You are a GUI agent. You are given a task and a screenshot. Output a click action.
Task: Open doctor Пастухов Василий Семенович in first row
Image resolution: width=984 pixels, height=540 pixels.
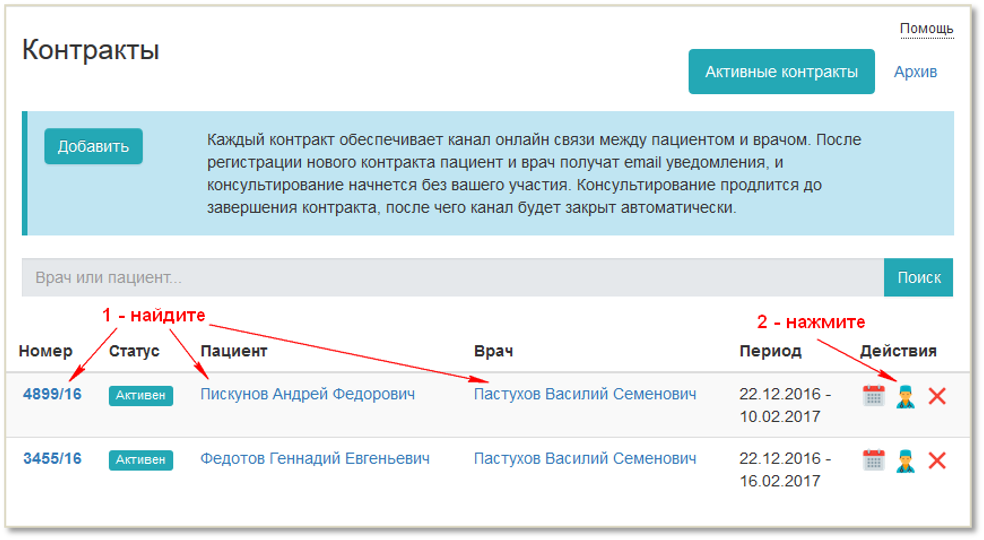(585, 394)
